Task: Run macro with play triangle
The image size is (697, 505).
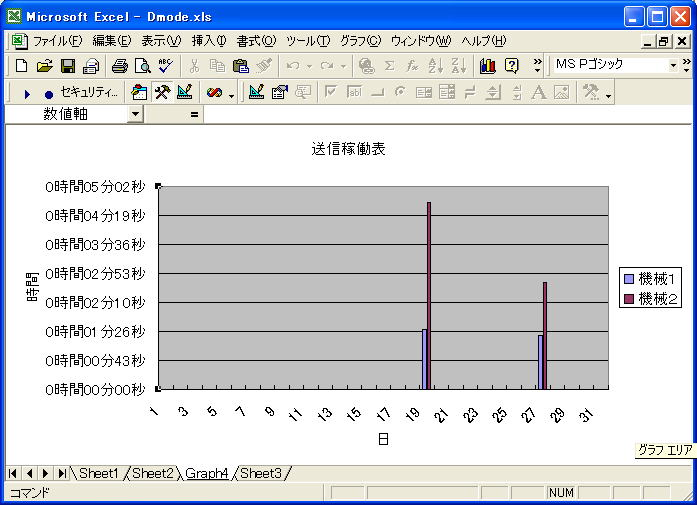Action: click(x=27, y=93)
